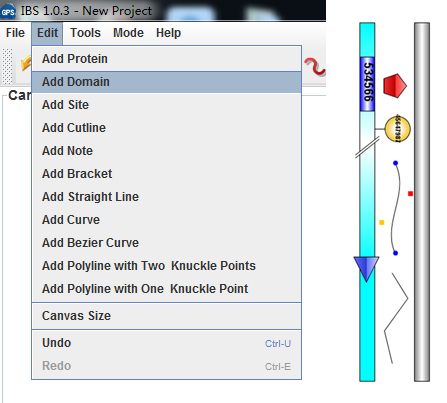Open the Tools menu
This screenshot has width=447, height=403.
click(85, 33)
